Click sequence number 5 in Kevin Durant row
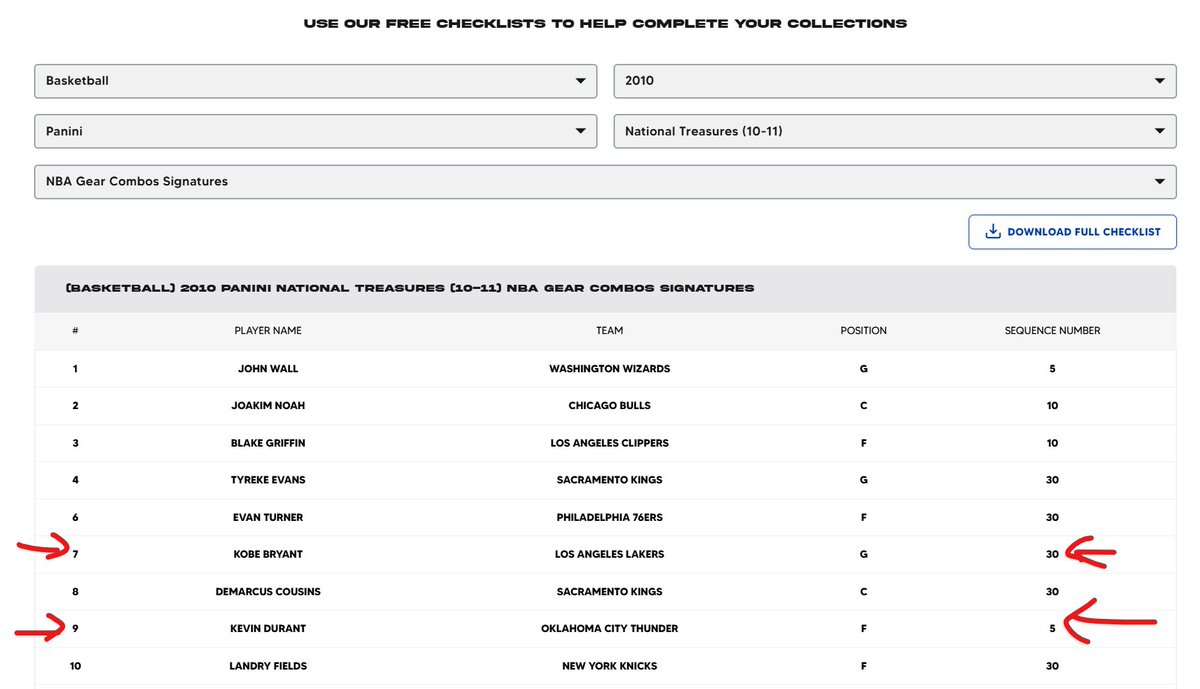This screenshot has height=689, width=1200. (1052, 628)
